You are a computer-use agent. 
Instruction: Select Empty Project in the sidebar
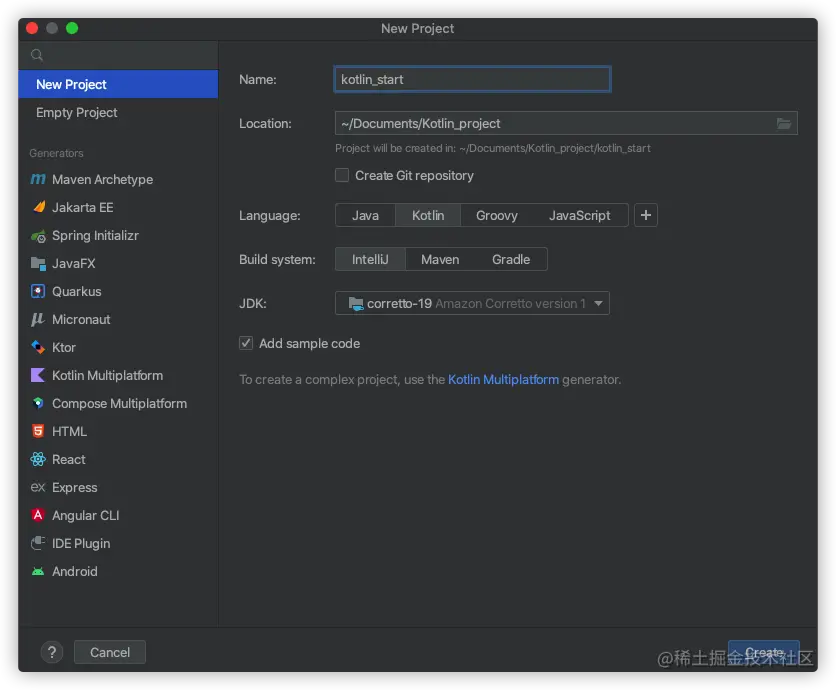pos(118,113)
